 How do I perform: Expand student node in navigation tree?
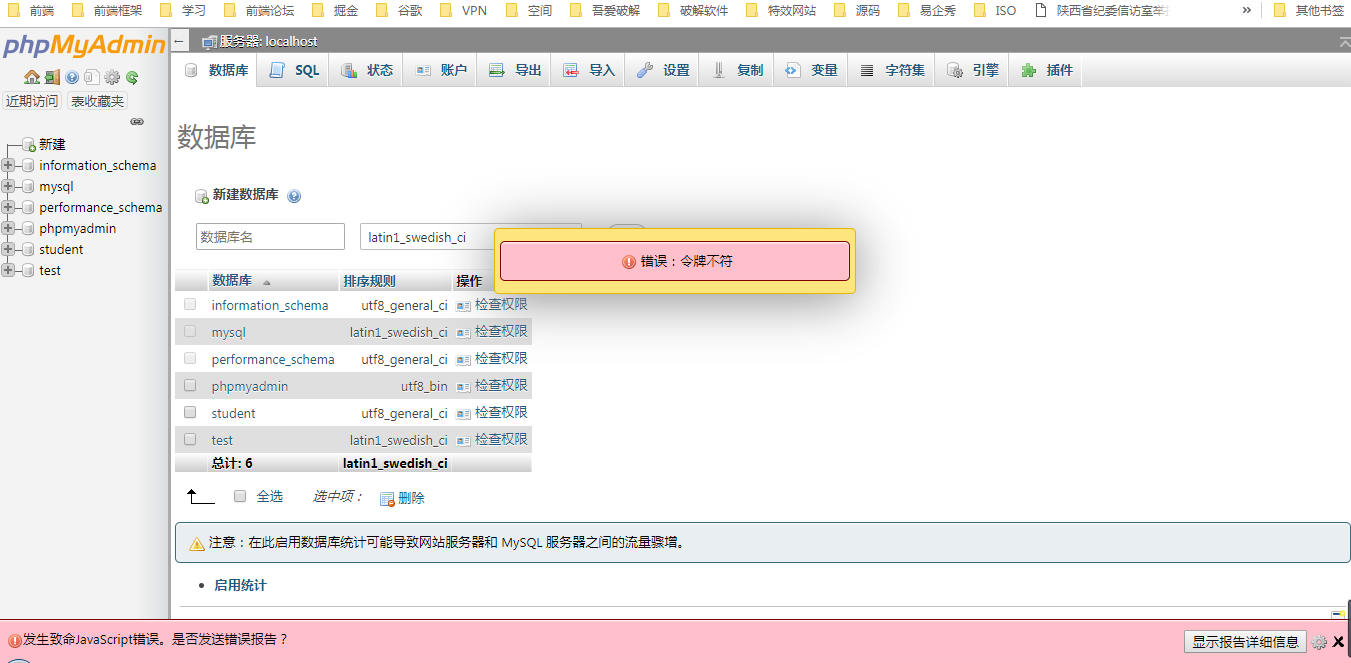(8, 249)
